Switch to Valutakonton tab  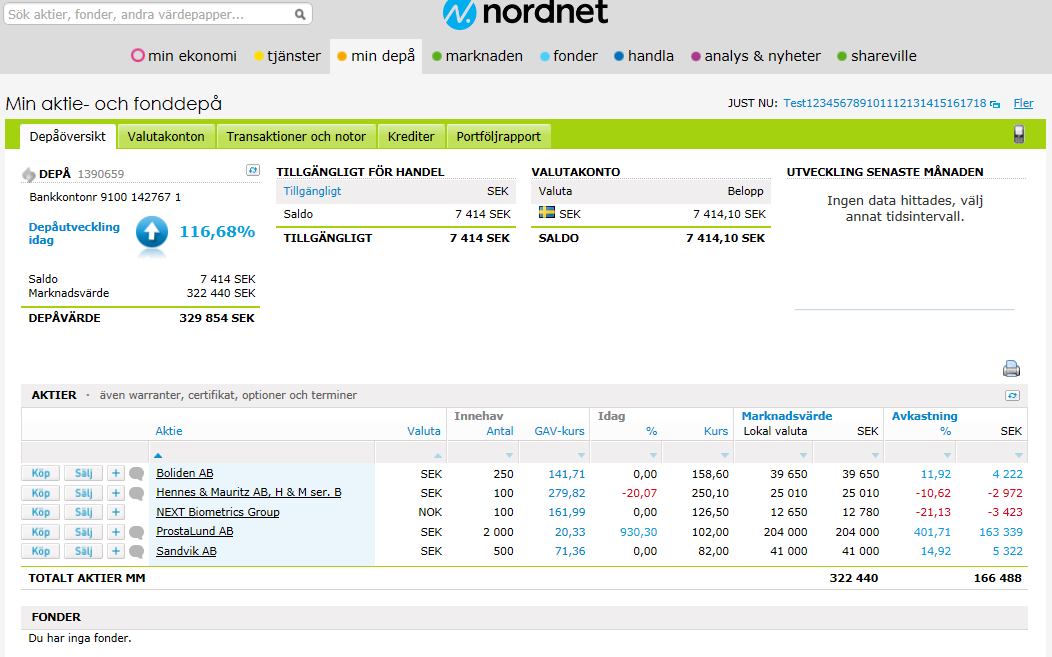coord(166,136)
